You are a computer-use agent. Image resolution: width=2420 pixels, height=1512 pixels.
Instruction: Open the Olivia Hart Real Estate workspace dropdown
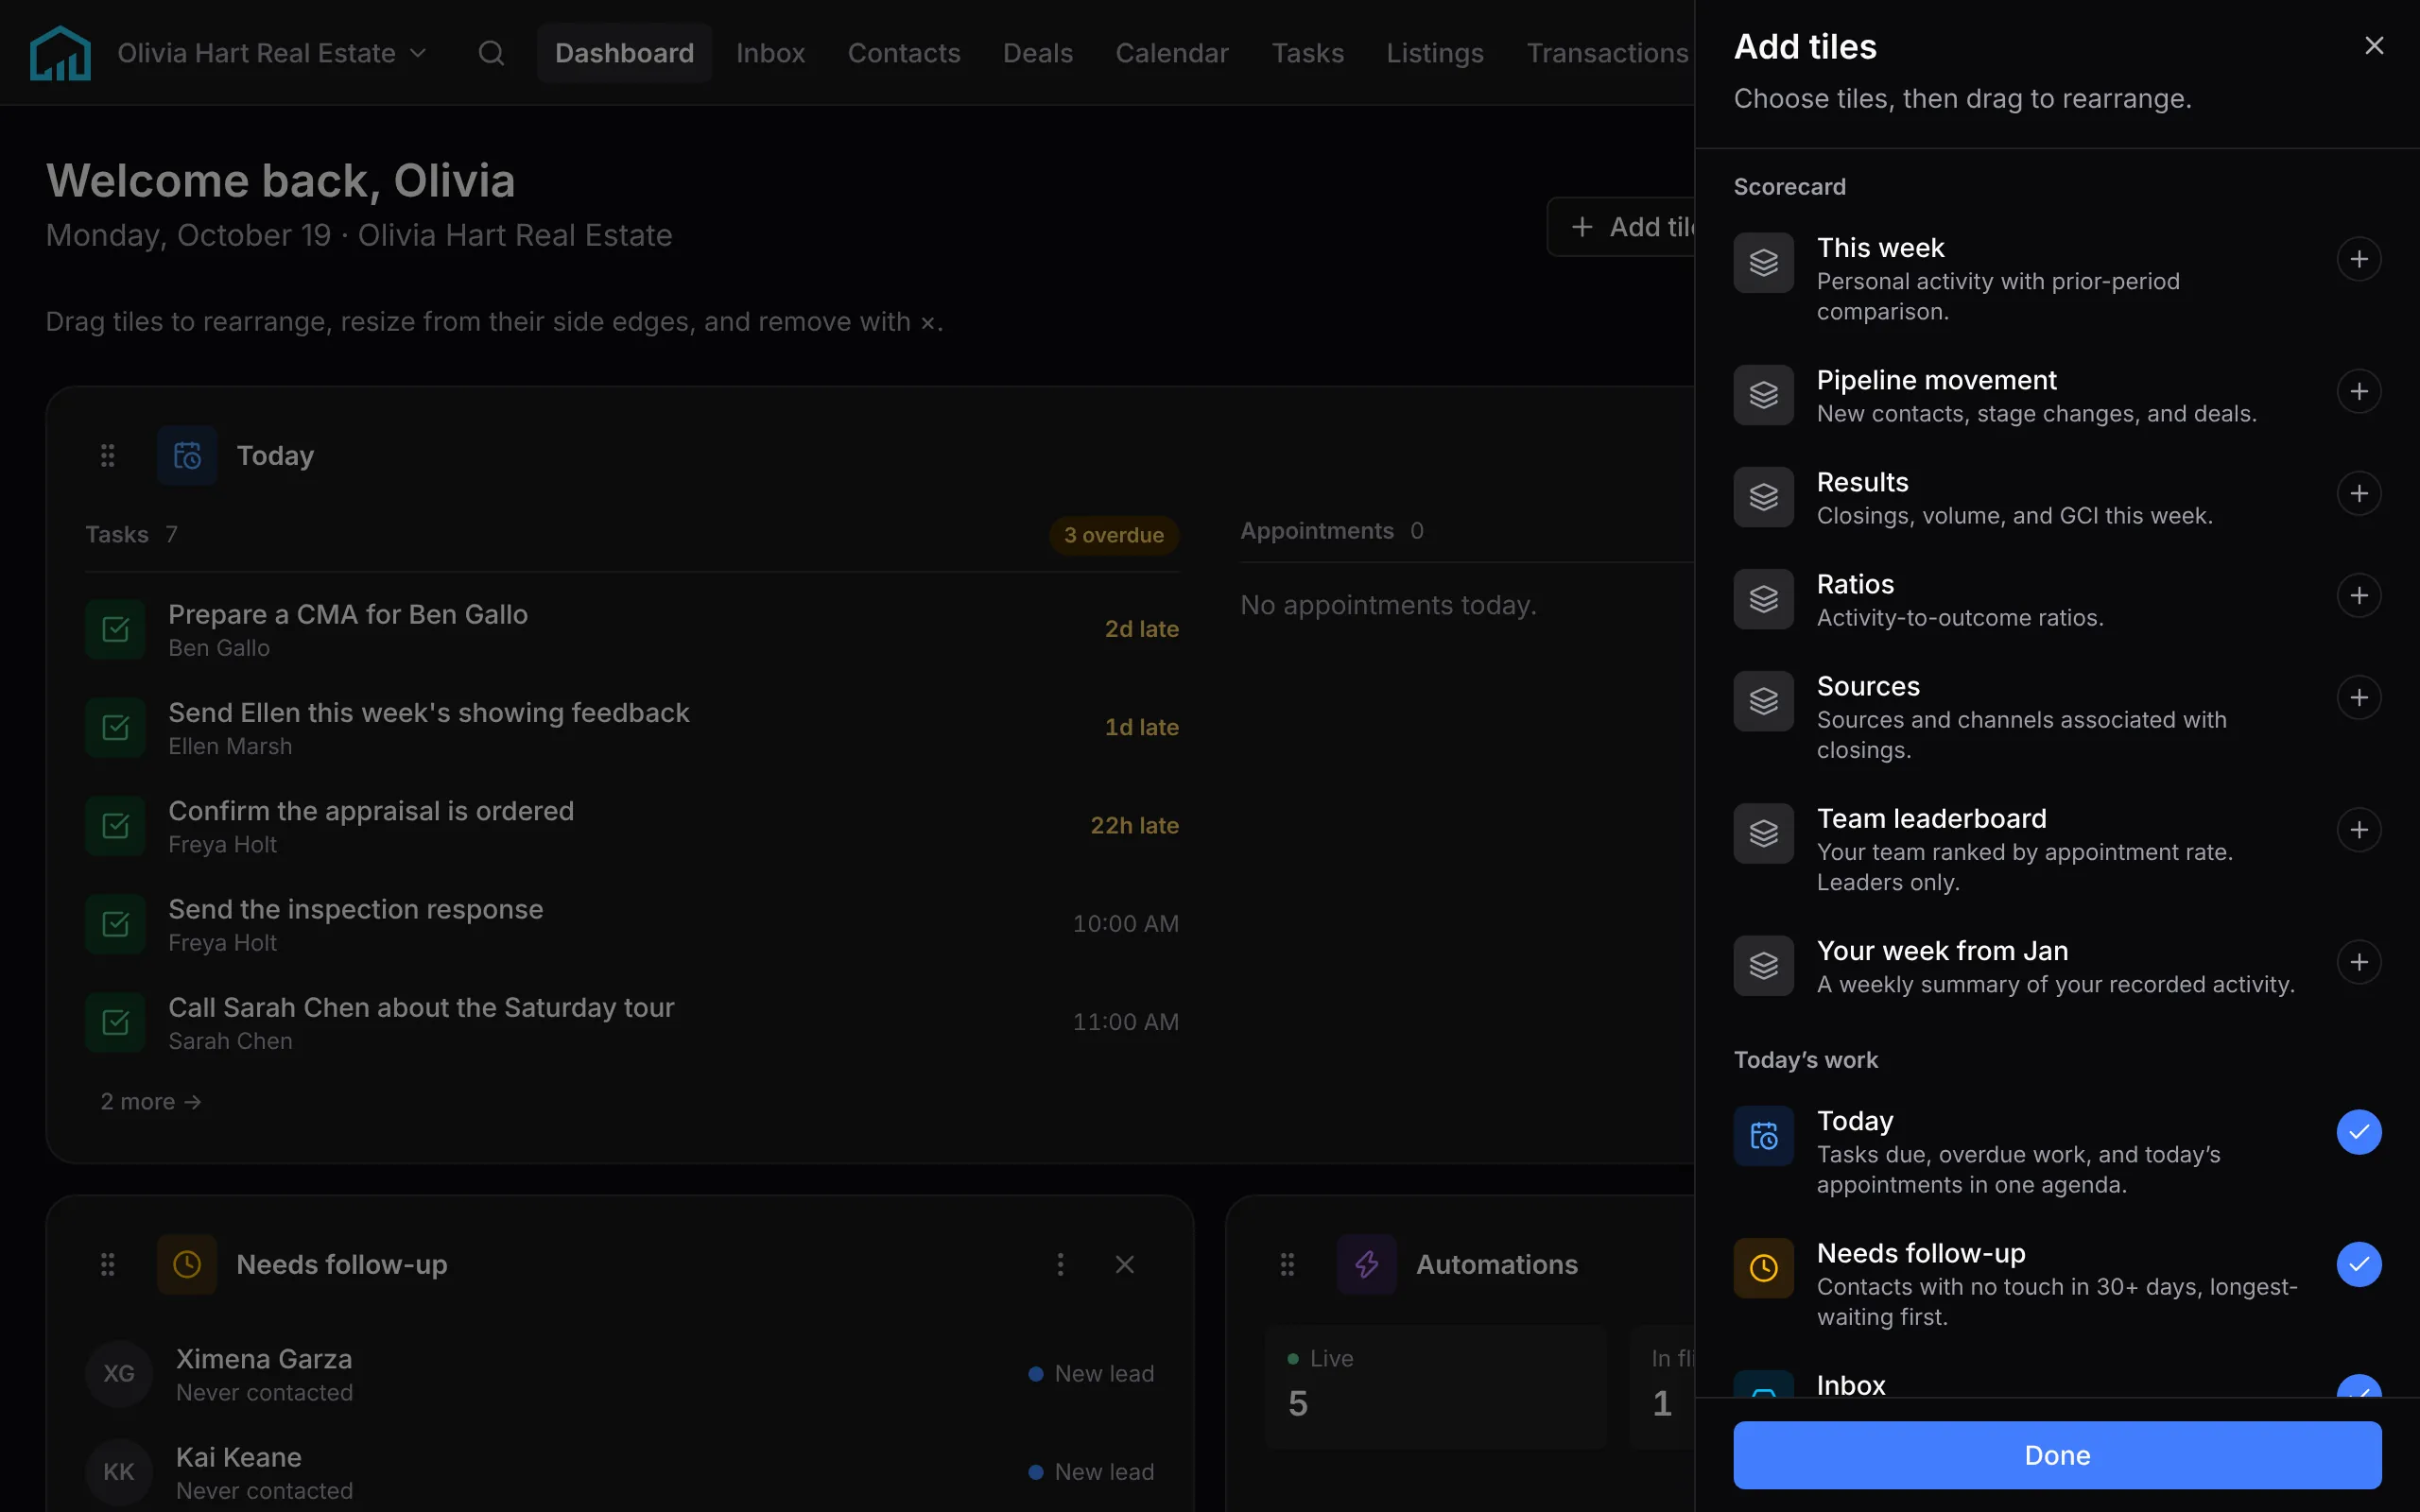[x=272, y=52]
